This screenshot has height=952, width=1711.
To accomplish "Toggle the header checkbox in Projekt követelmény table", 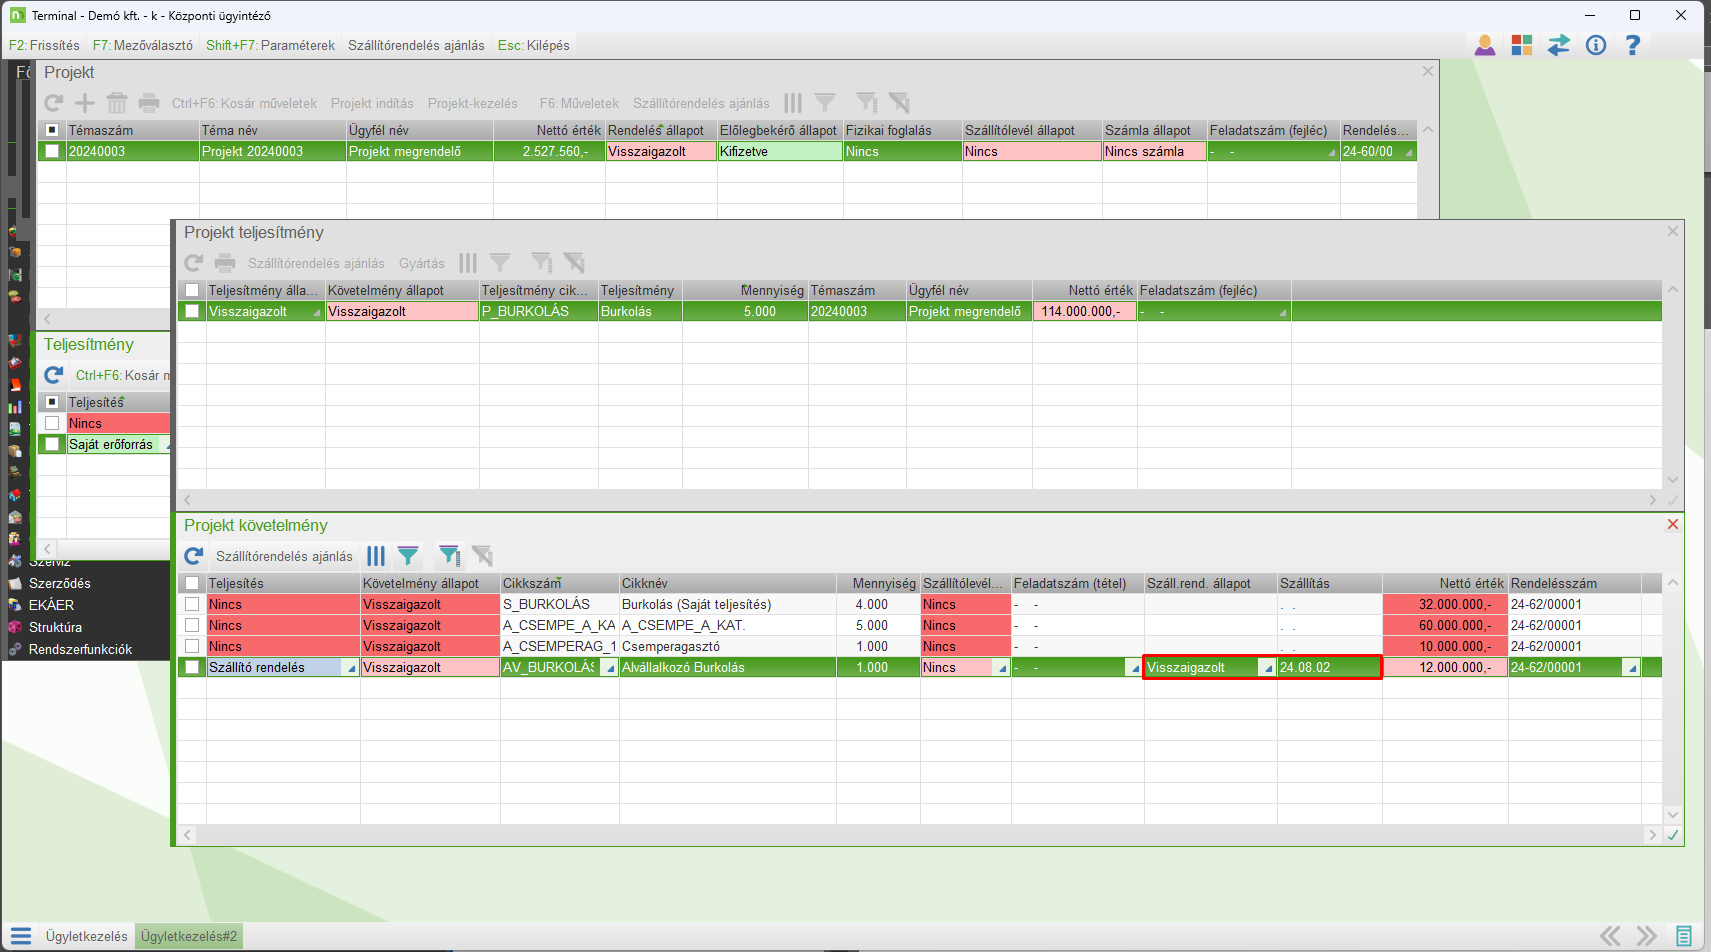I will [192, 583].
